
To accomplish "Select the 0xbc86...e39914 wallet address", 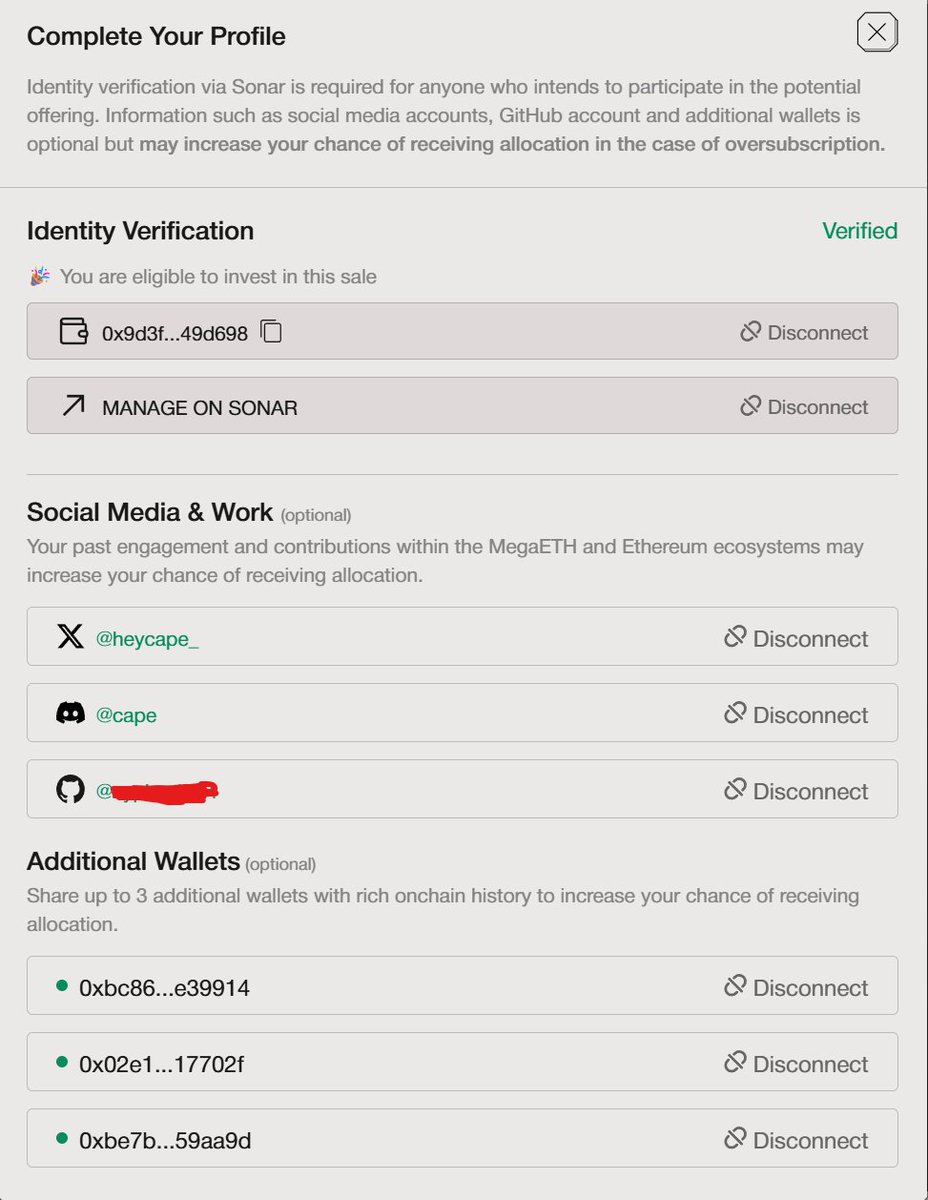I will (164, 988).
